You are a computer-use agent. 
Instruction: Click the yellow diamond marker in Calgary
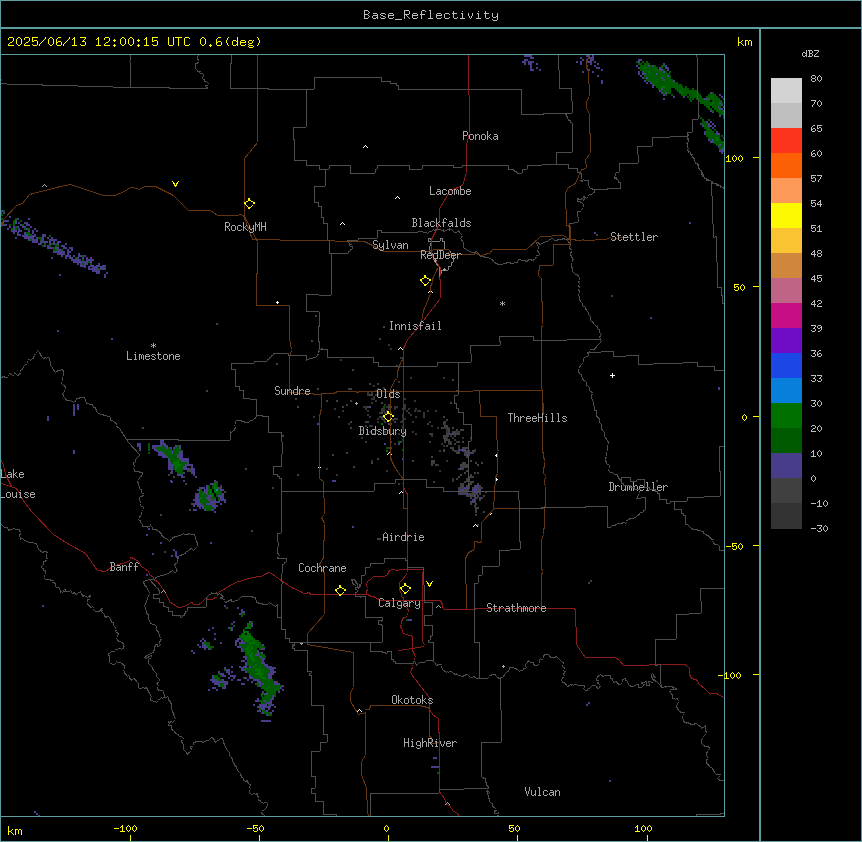(x=405, y=589)
